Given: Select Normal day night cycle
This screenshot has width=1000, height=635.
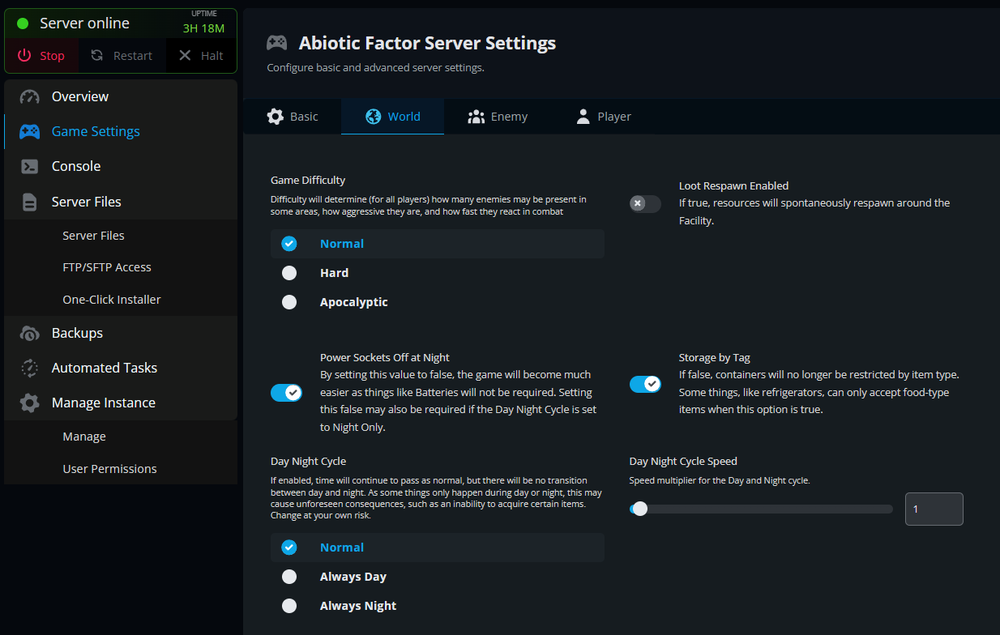Looking at the screenshot, I should coord(438,548).
